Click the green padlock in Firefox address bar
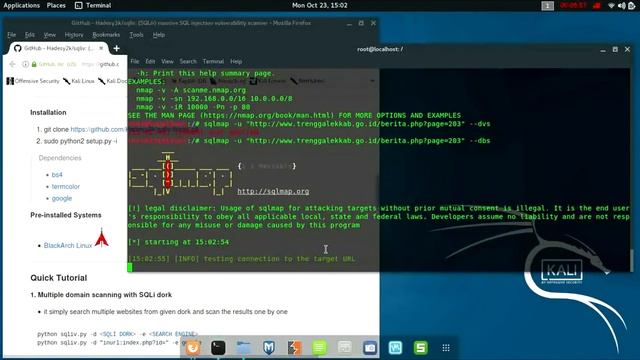 click(x=34, y=64)
